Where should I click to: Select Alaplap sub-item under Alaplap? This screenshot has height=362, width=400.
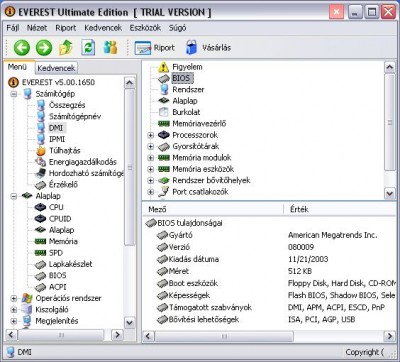(61, 230)
